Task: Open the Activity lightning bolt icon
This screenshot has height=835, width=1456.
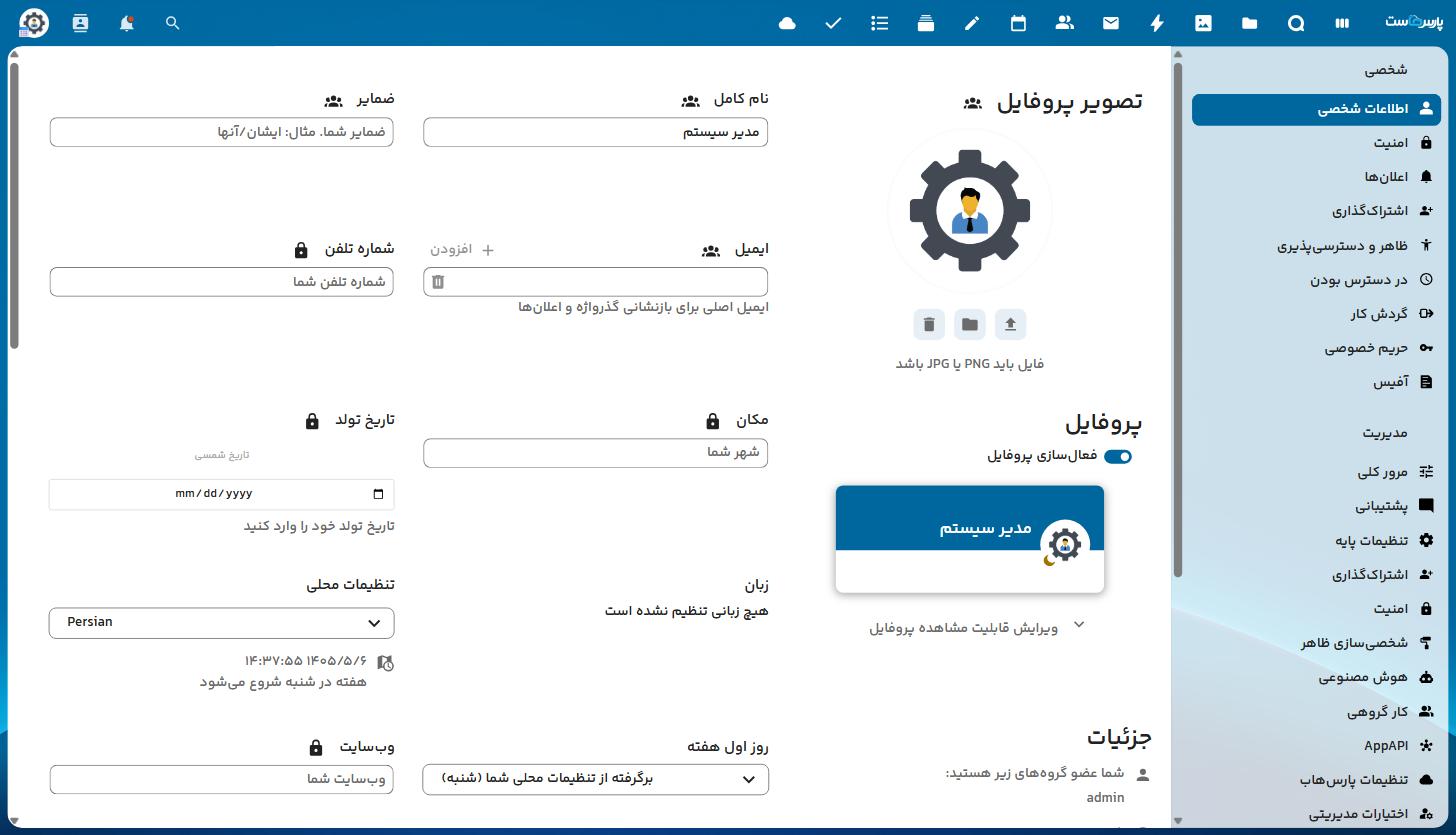Action: pyautogui.click(x=1157, y=23)
